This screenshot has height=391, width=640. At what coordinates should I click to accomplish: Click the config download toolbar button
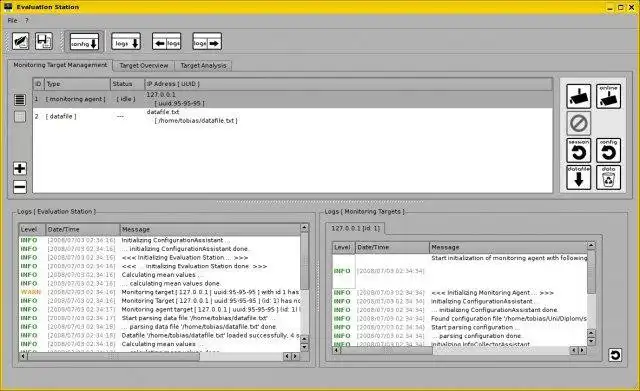coord(84,42)
